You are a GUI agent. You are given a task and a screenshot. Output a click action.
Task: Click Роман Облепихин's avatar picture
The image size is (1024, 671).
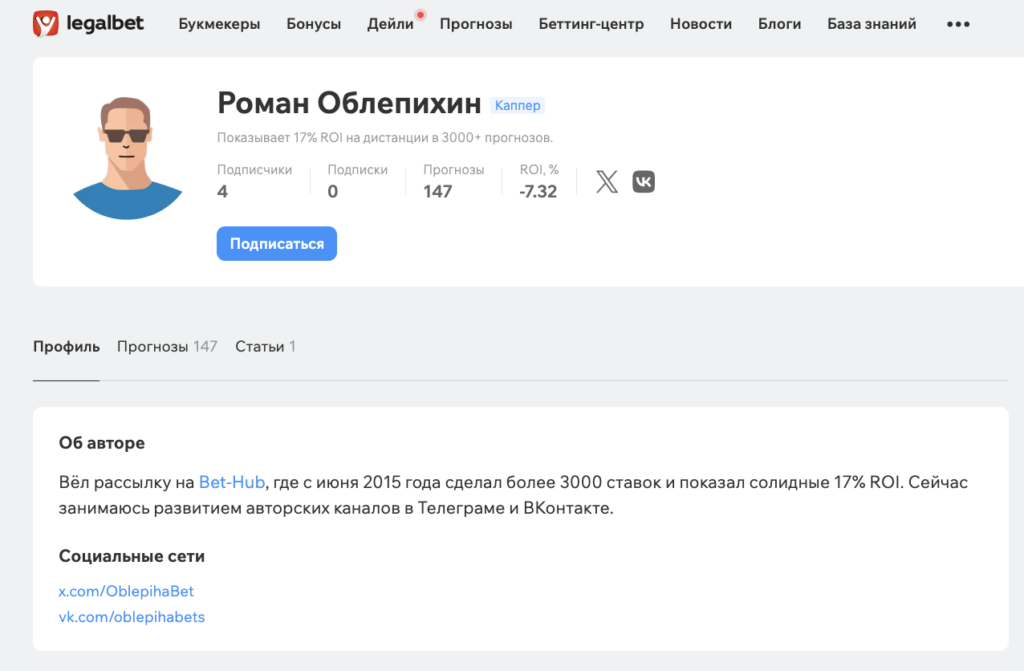(x=127, y=158)
